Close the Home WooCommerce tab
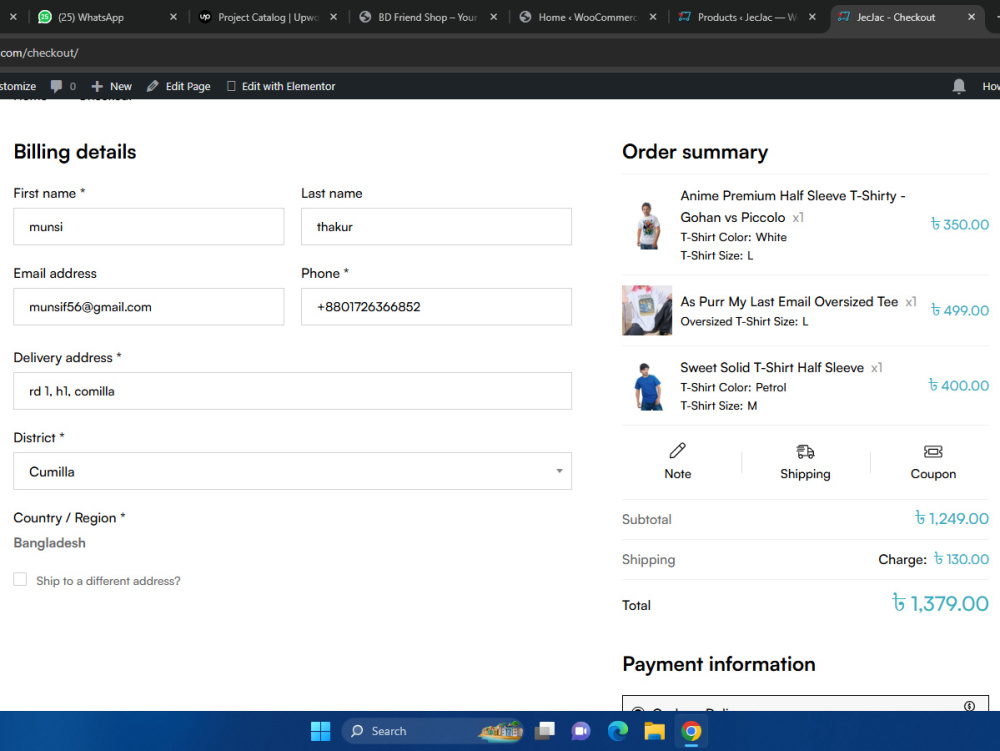Image resolution: width=1000 pixels, height=751 pixels. coord(653,17)
